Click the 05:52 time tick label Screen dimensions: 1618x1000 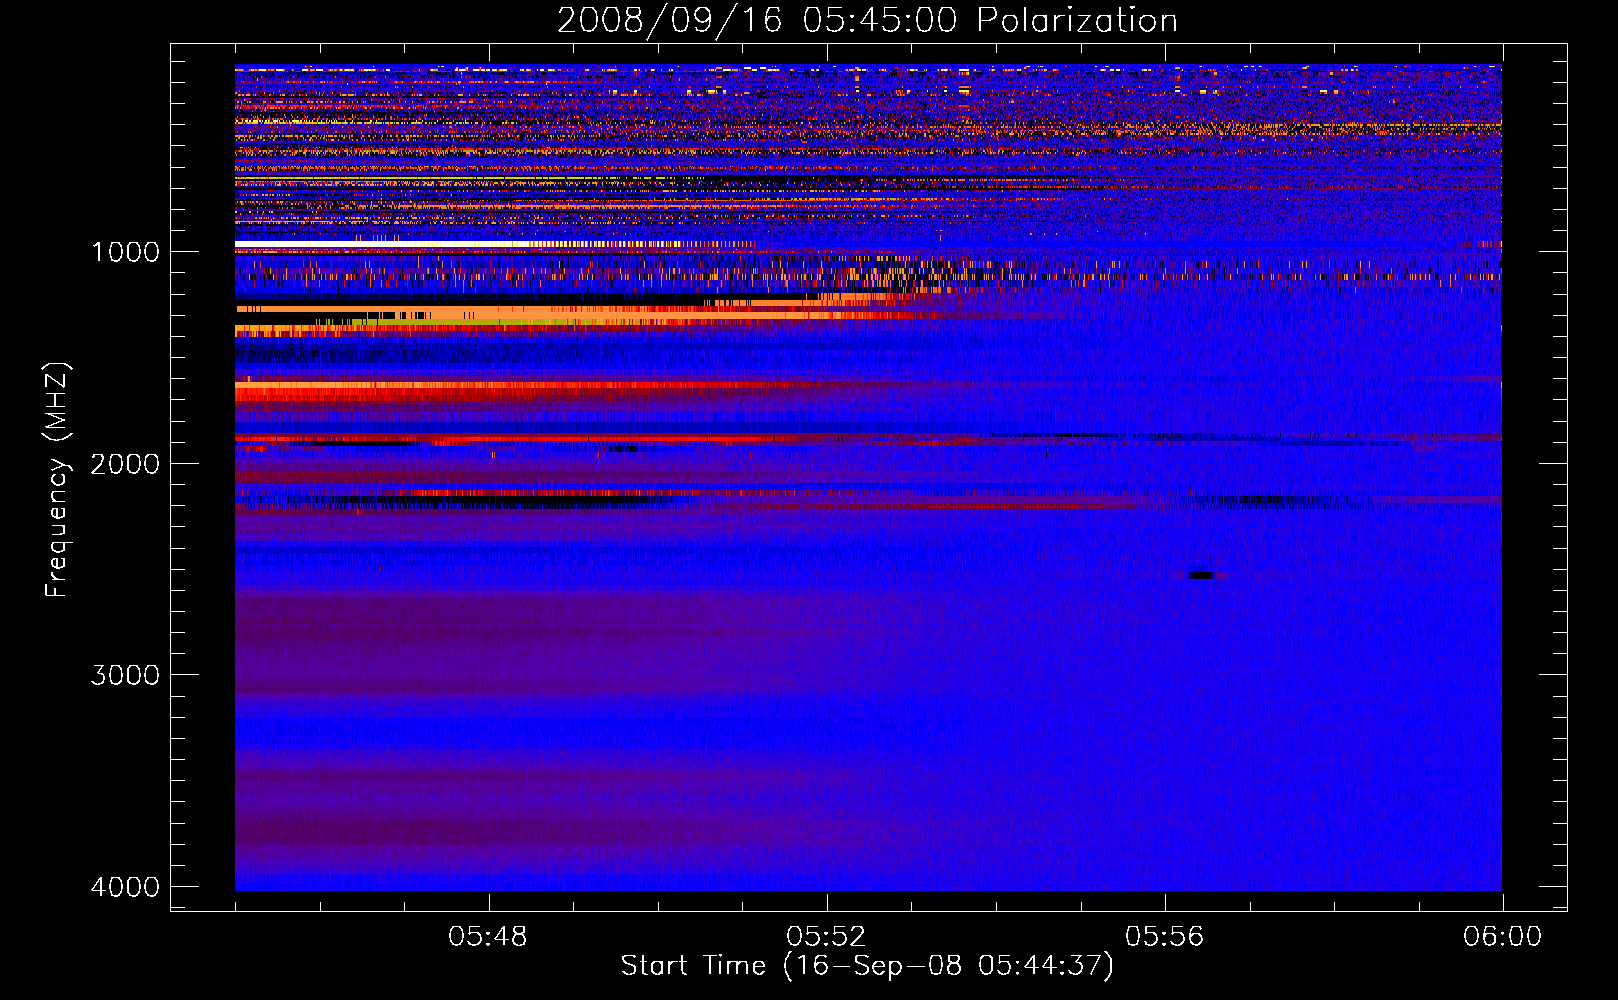[x=826, y=937]
